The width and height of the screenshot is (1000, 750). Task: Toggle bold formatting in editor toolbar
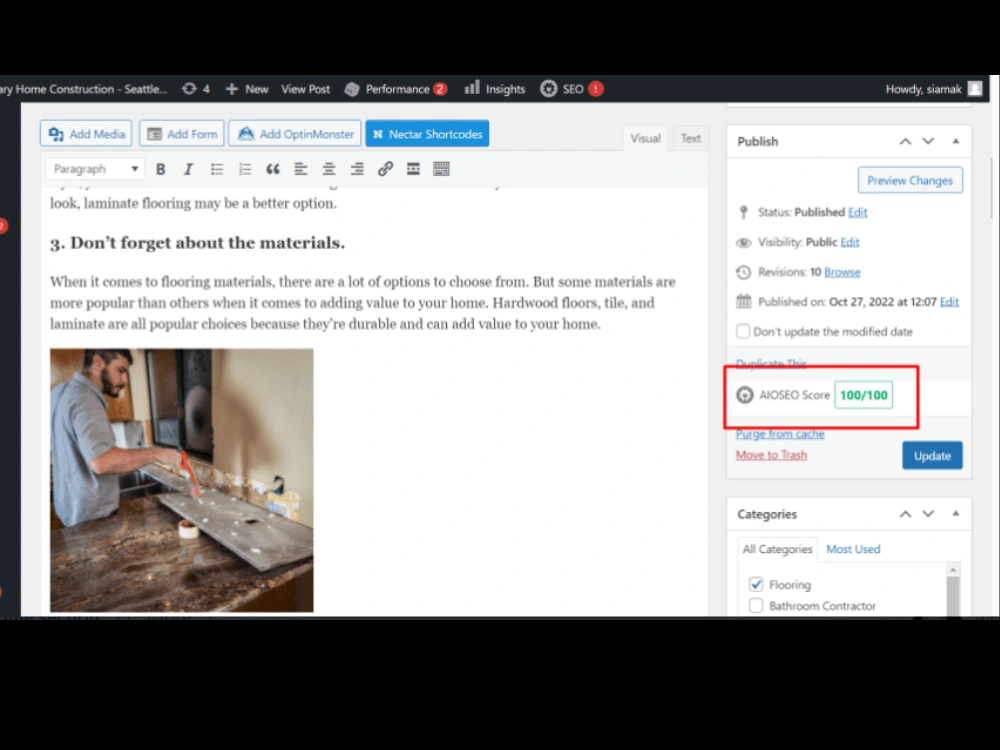(161, 169)
